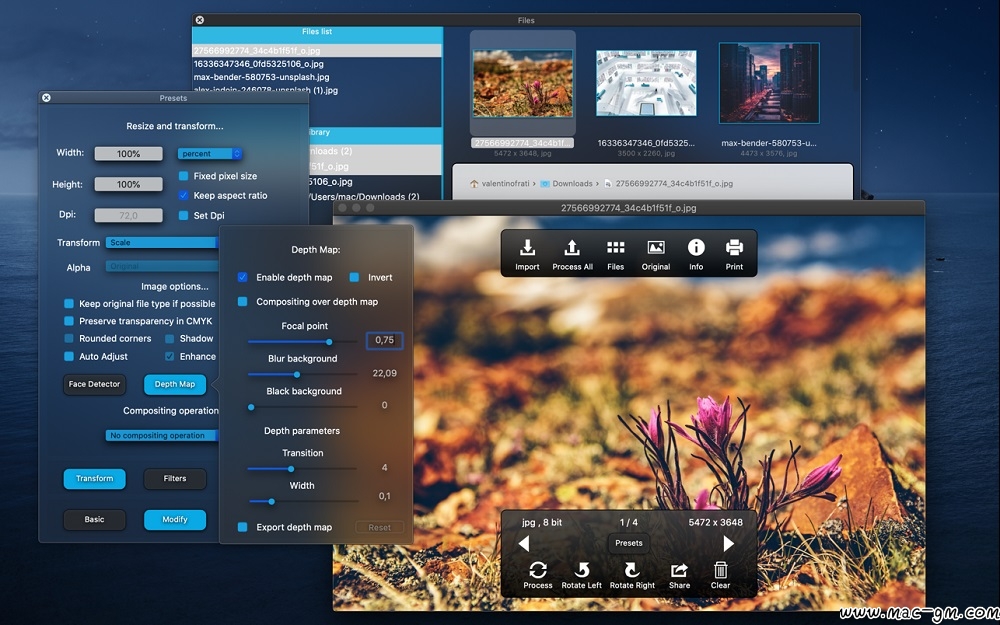
Task: Check Compositing over depth map
Action: pyautogui.click(x=242, y=302)
